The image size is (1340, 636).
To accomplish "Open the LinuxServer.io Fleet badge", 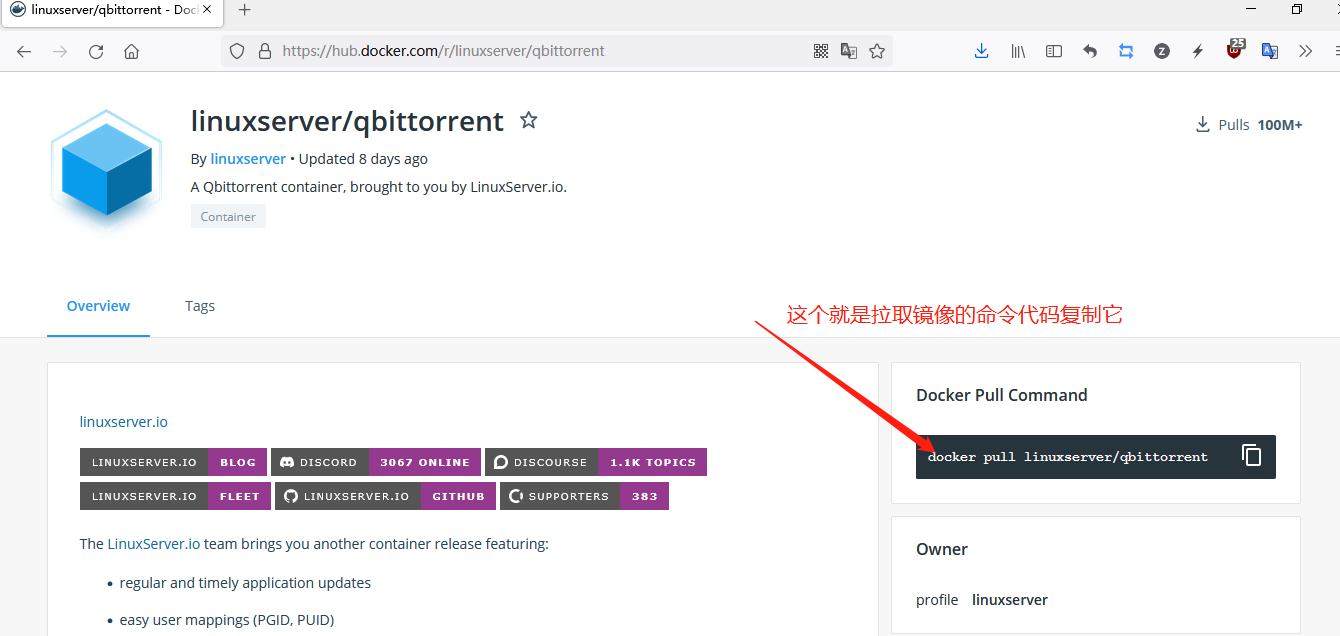I will click(175, 496).
